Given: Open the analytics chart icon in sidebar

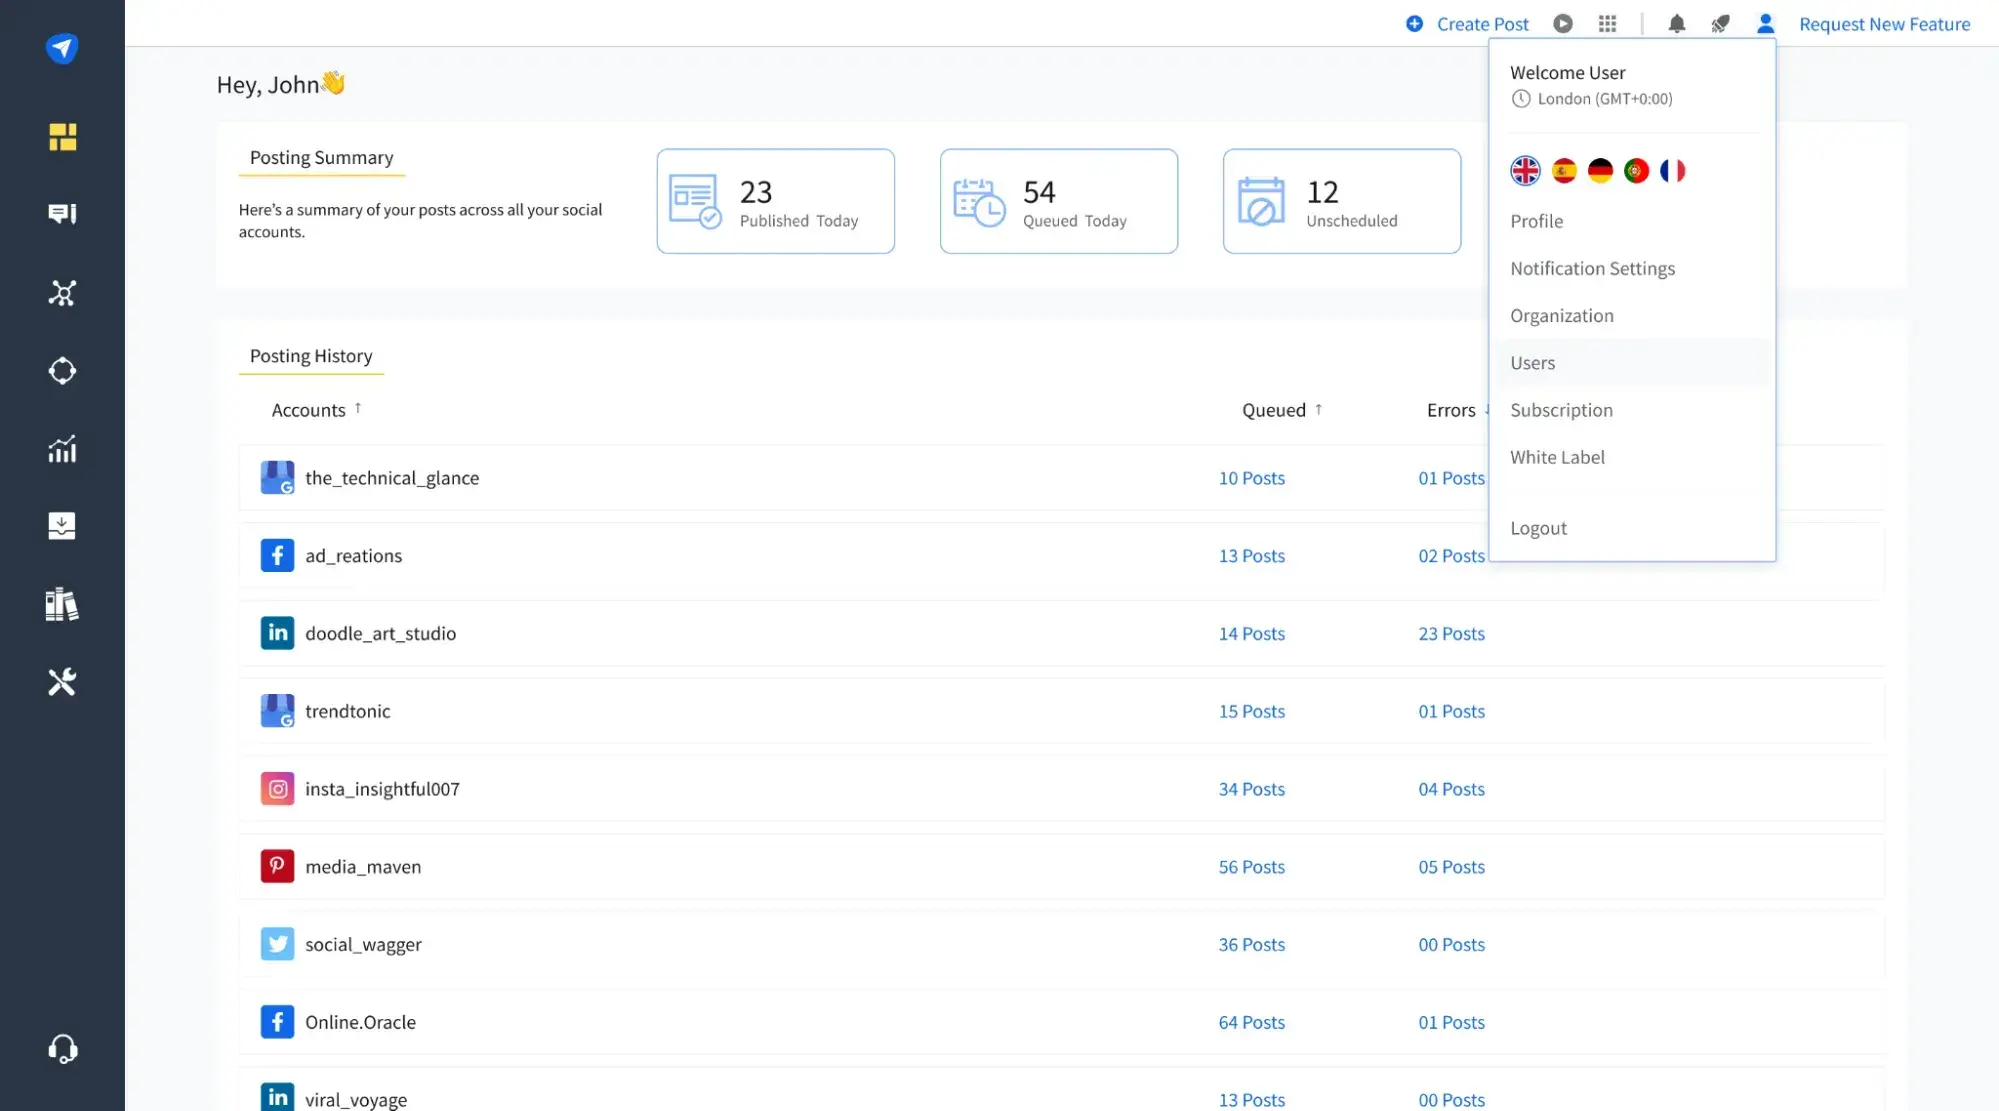Looking at the screenshot, I should [x=62, y=449].
